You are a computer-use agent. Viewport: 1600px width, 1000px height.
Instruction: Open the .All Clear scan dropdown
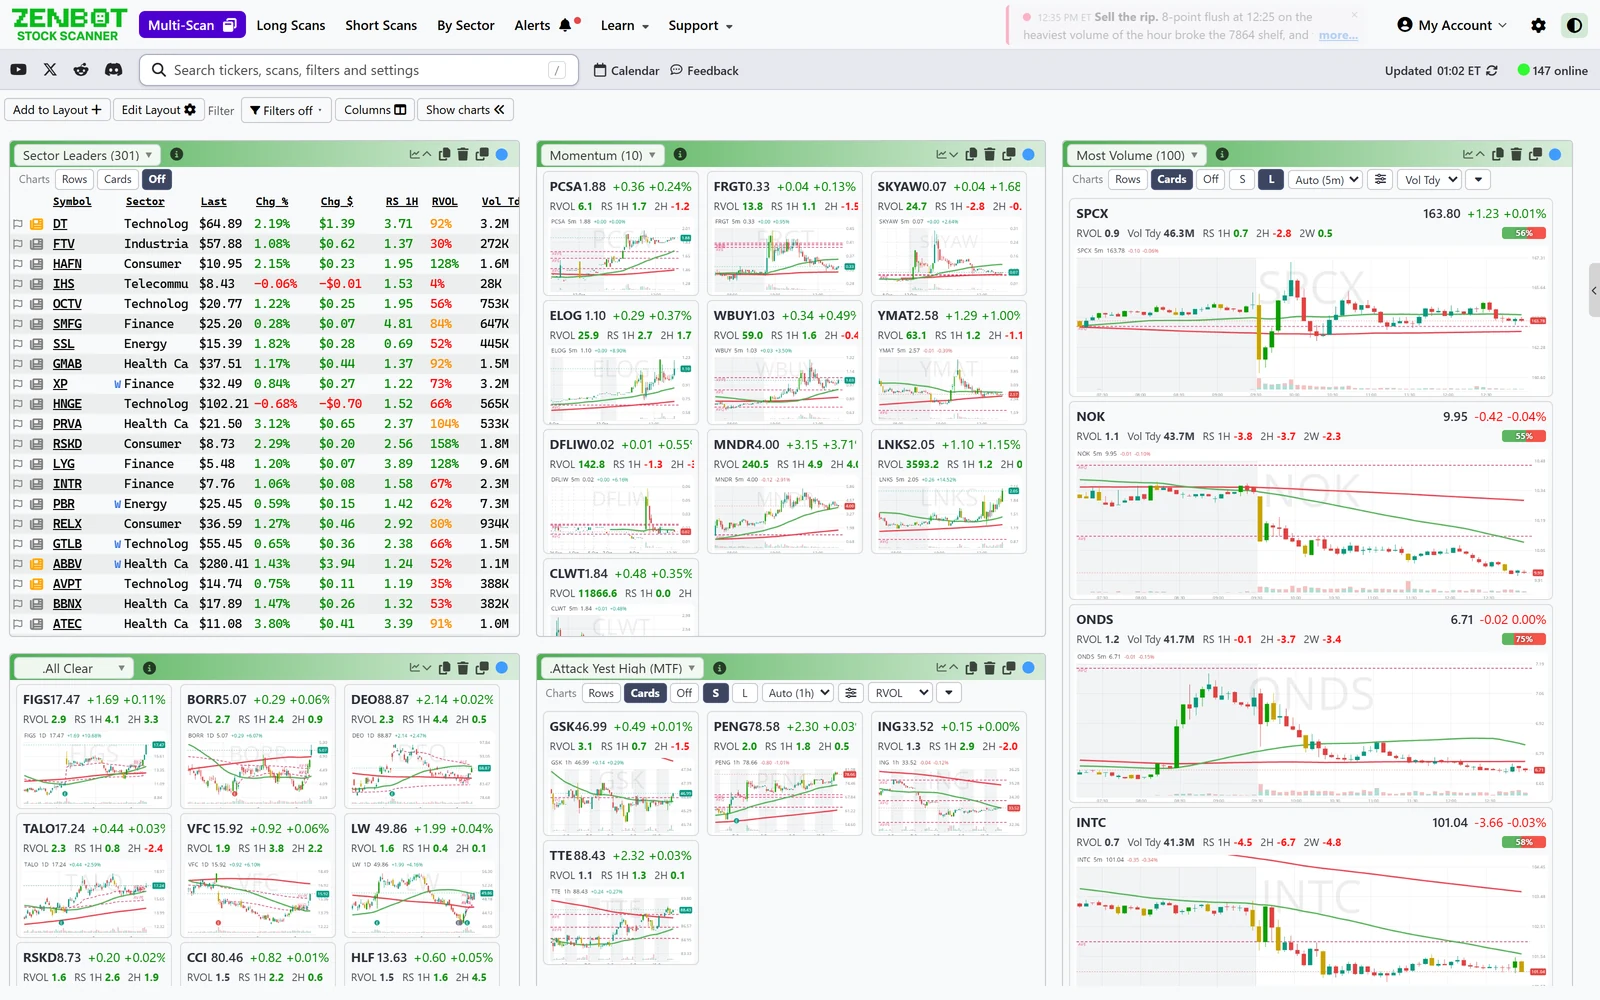point(73,668)
